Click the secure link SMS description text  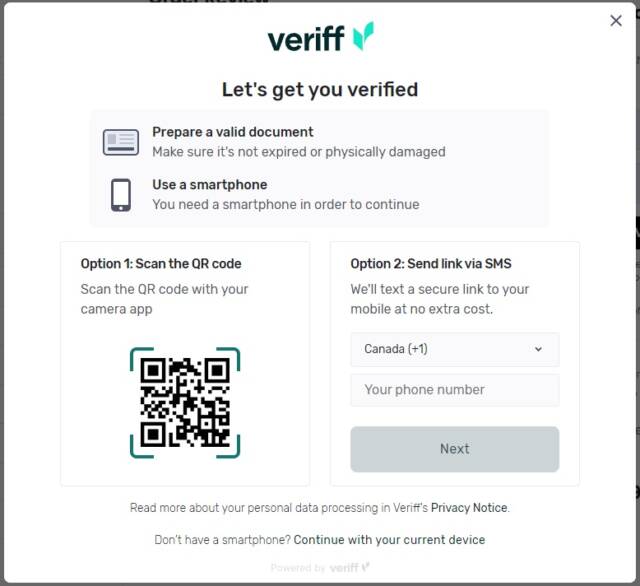coord(440,299)
